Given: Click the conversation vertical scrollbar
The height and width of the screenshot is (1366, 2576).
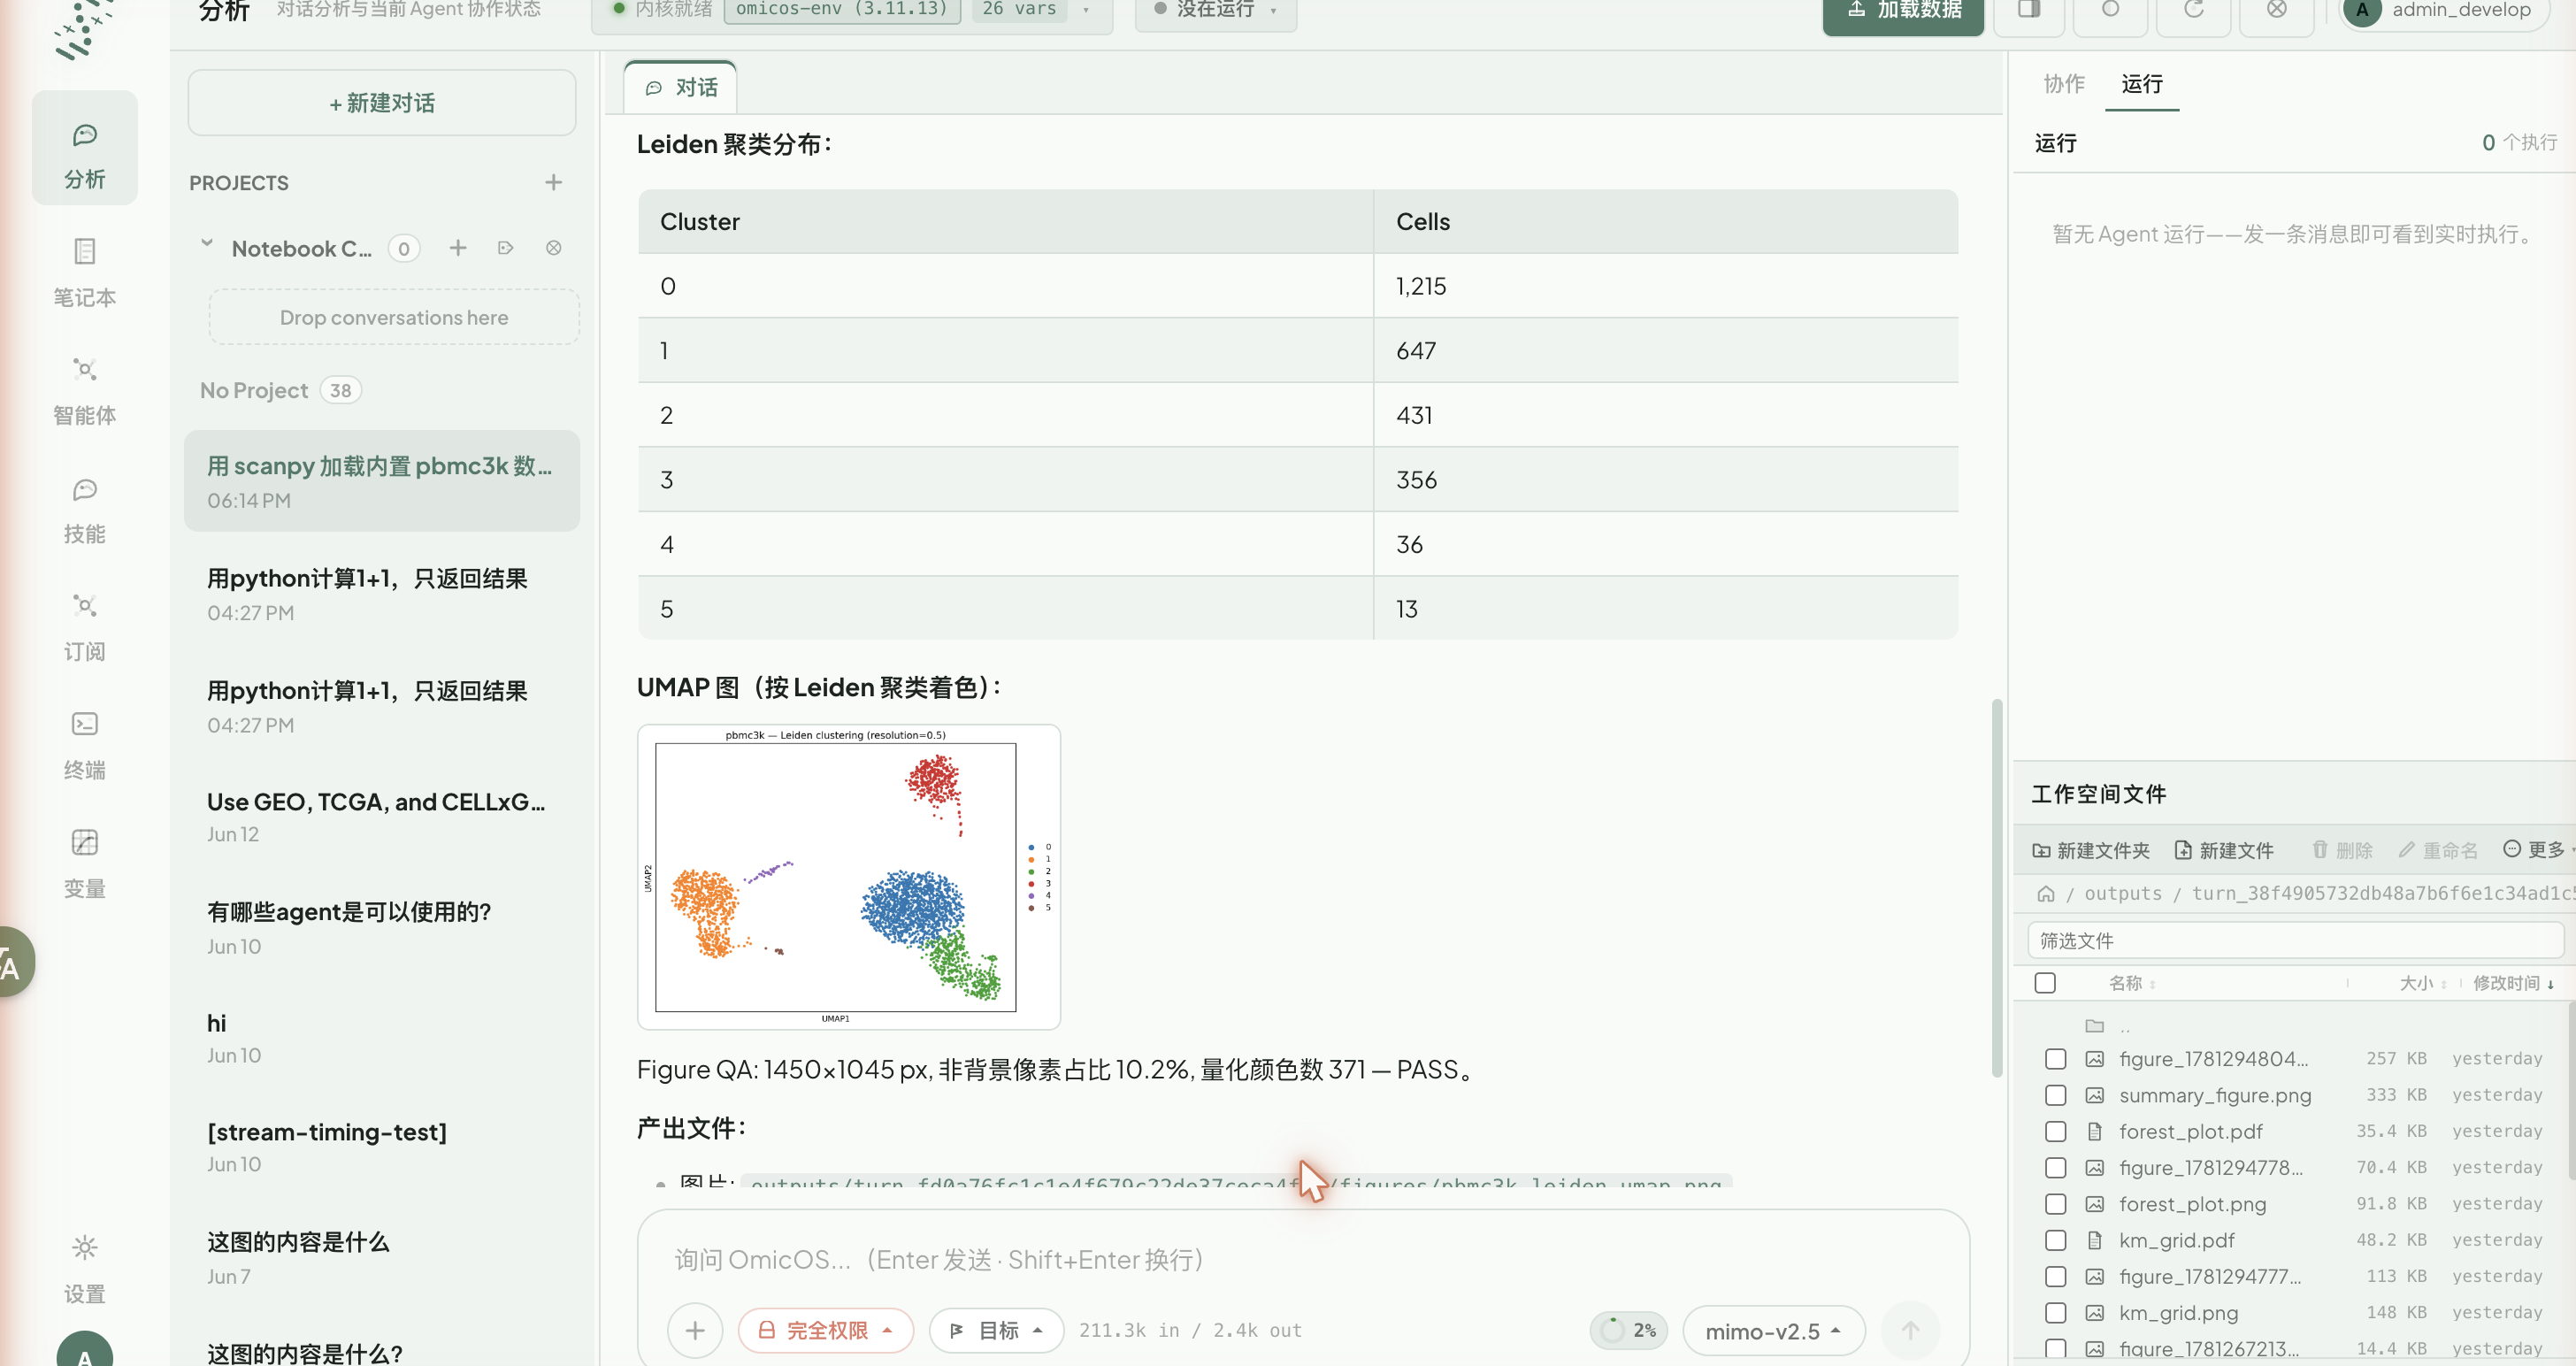Looking at the screenshot, I should pos(1996,887).
